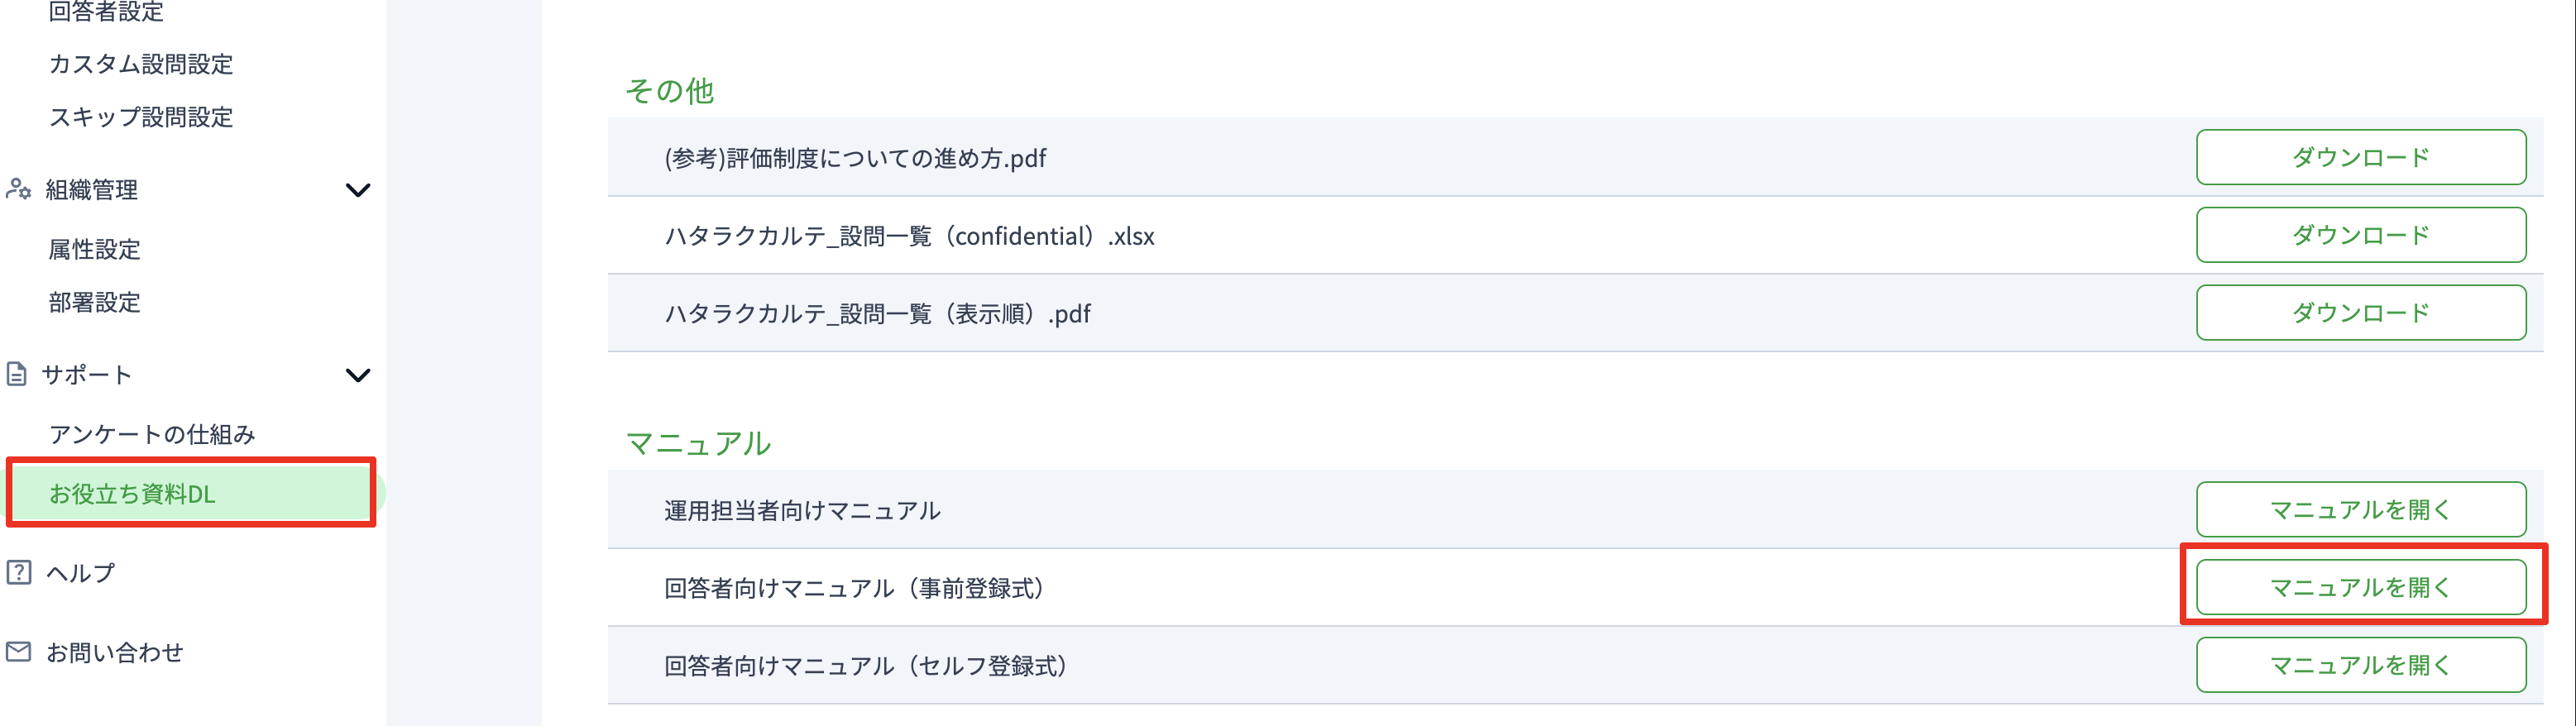Collapse the サポート section chevron
The width and height of the screenshot is (2576, 726).
tap(358, 375)
